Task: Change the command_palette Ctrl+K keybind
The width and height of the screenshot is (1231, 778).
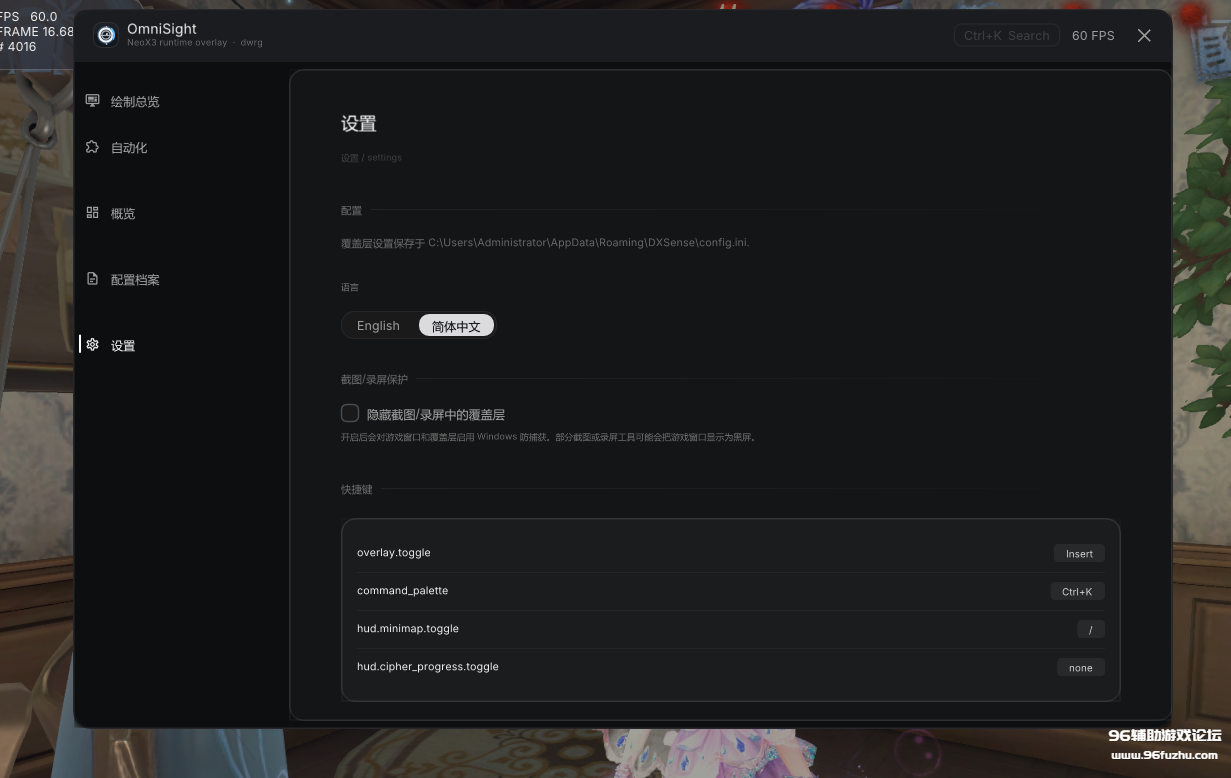Action: coord(1077,591)
